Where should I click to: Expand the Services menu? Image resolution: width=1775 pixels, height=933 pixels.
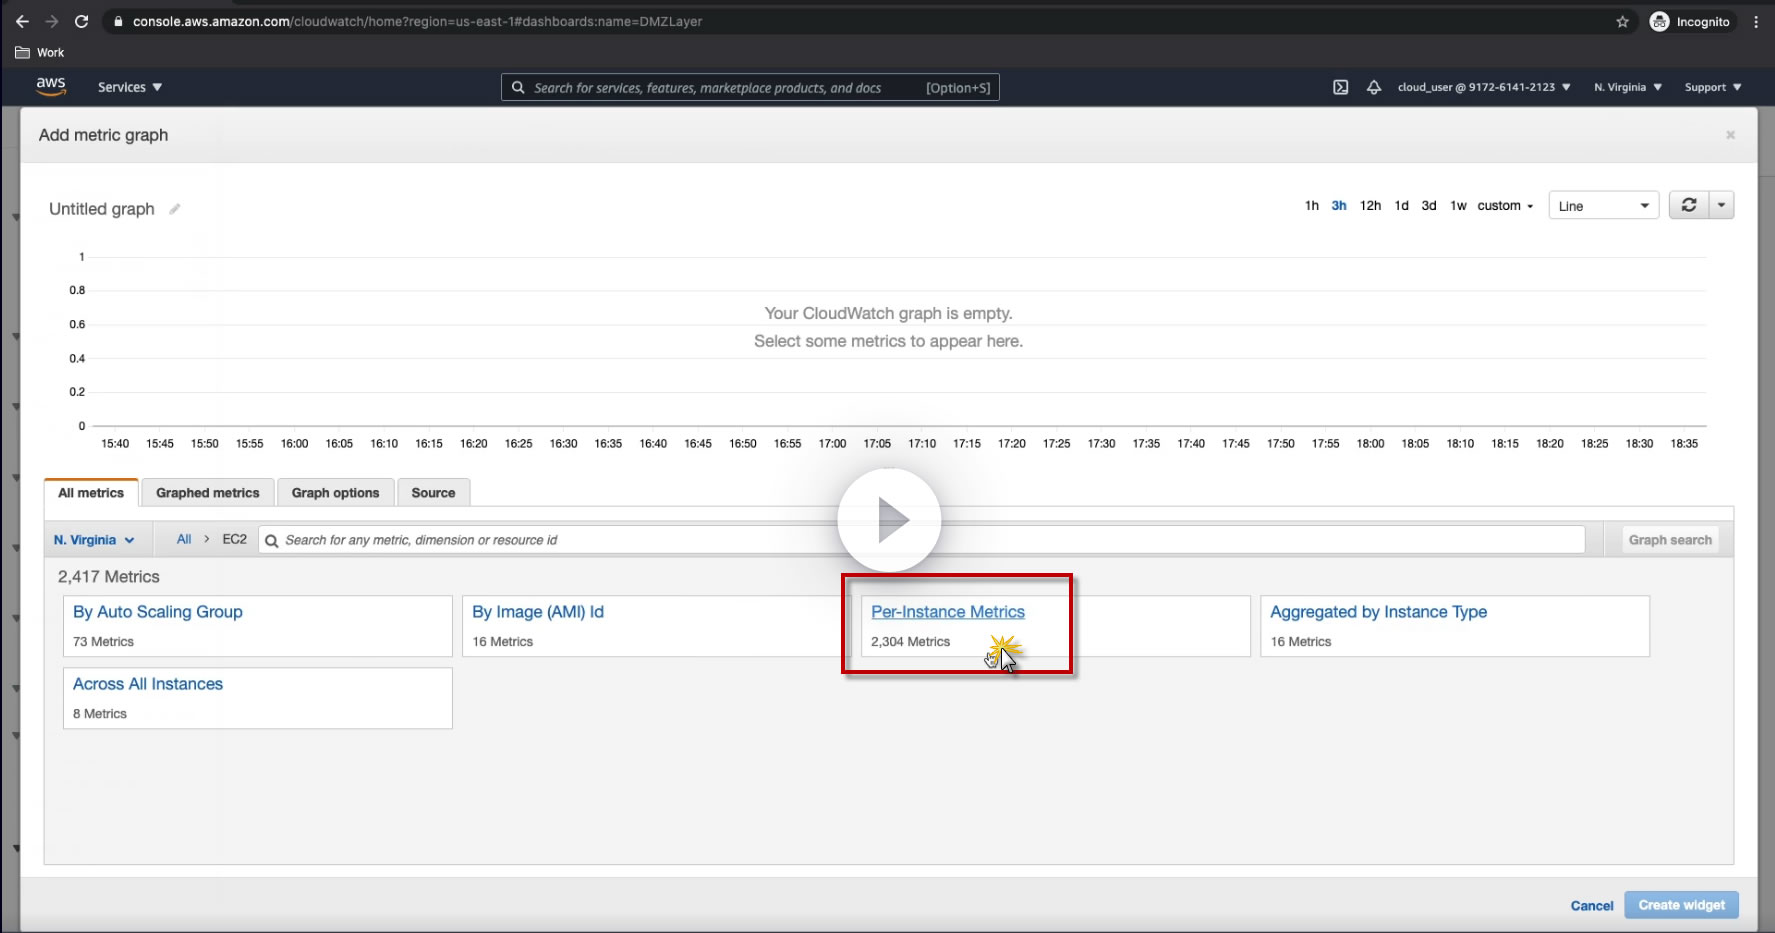tap(130, 87)
